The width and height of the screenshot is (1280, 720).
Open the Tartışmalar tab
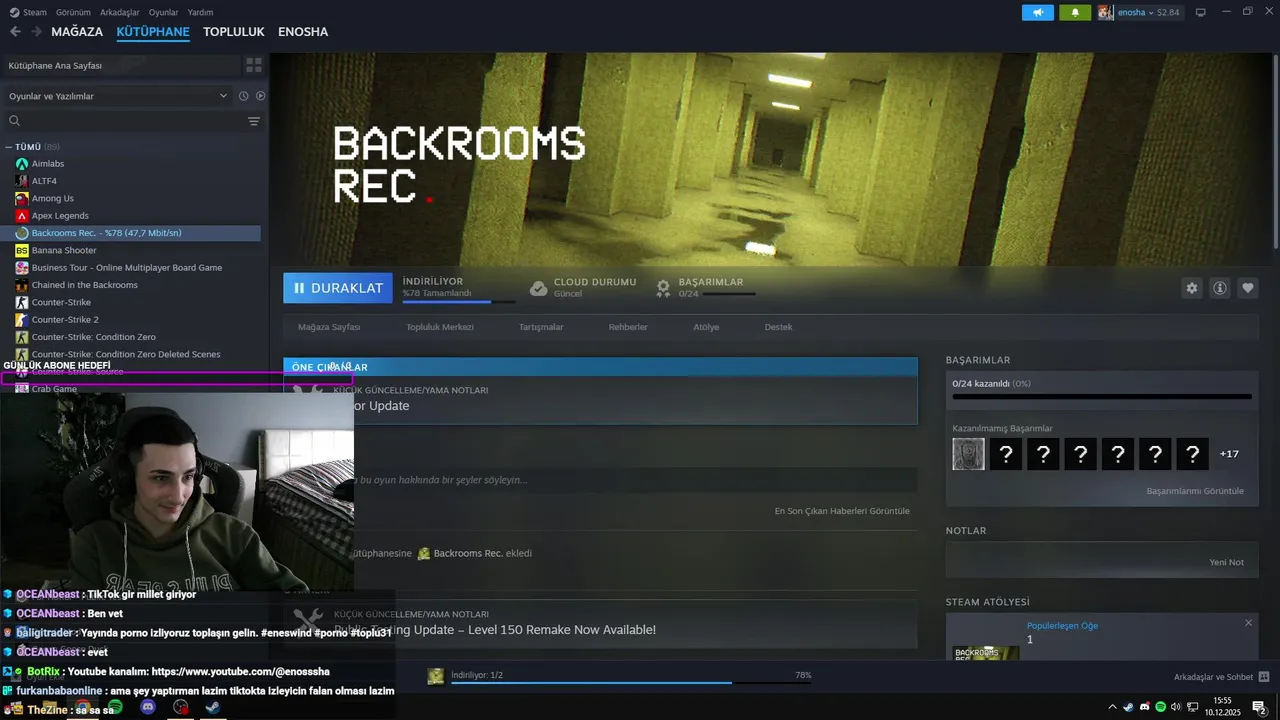541,327
